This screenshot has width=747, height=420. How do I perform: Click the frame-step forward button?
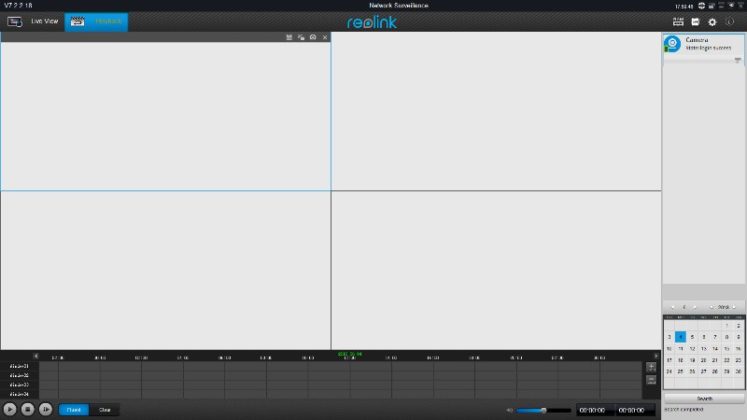pos(45,410)
